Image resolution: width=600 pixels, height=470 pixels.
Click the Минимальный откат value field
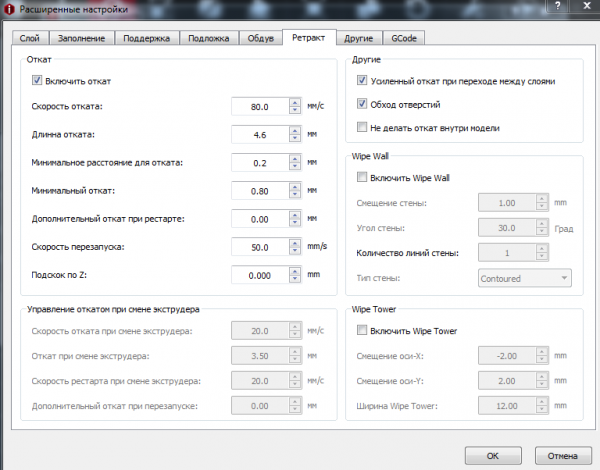[260, 191]
